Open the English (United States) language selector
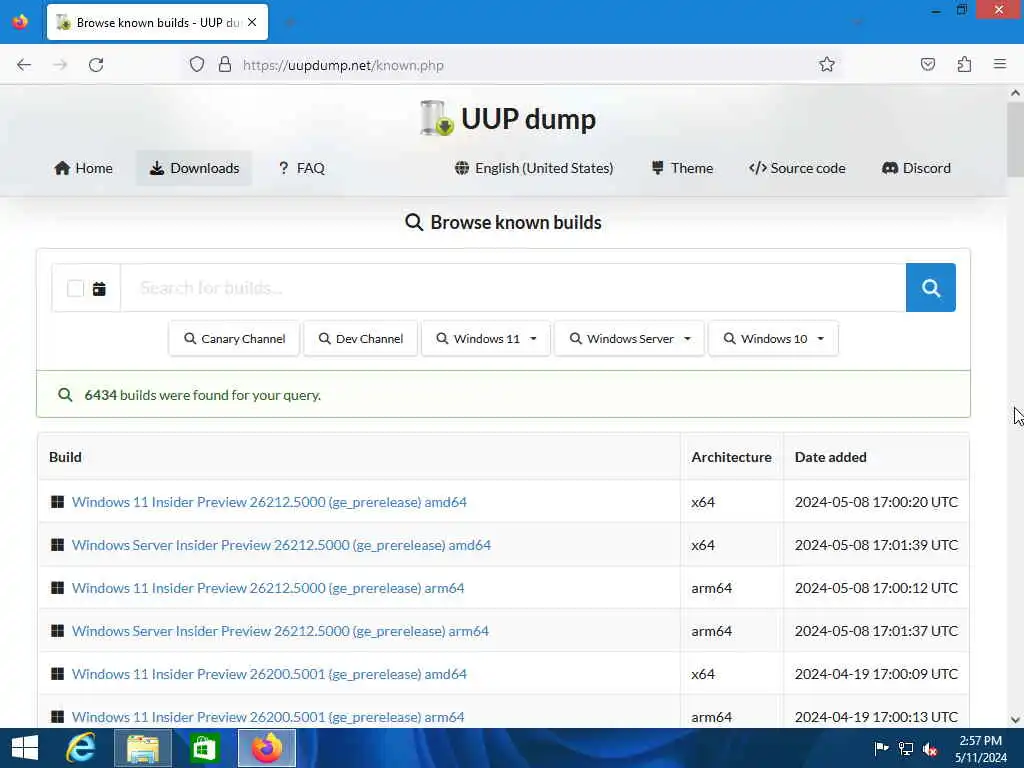 [534, 168]
